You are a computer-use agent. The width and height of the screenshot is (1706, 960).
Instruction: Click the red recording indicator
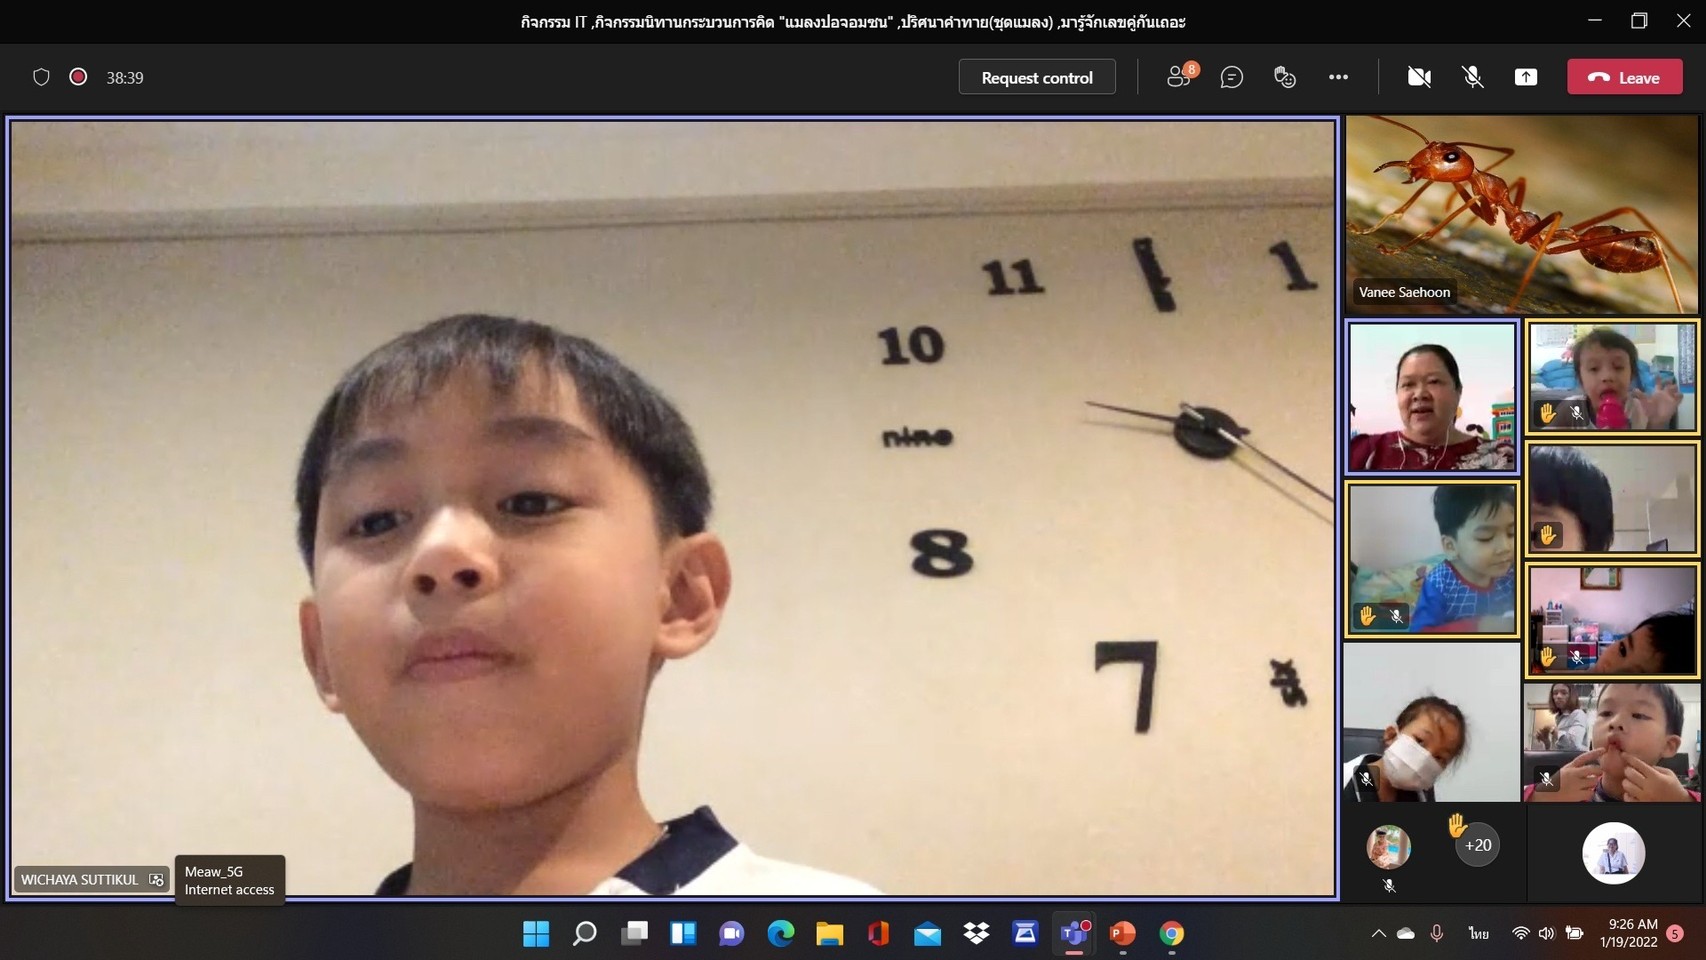coord(78,77)
